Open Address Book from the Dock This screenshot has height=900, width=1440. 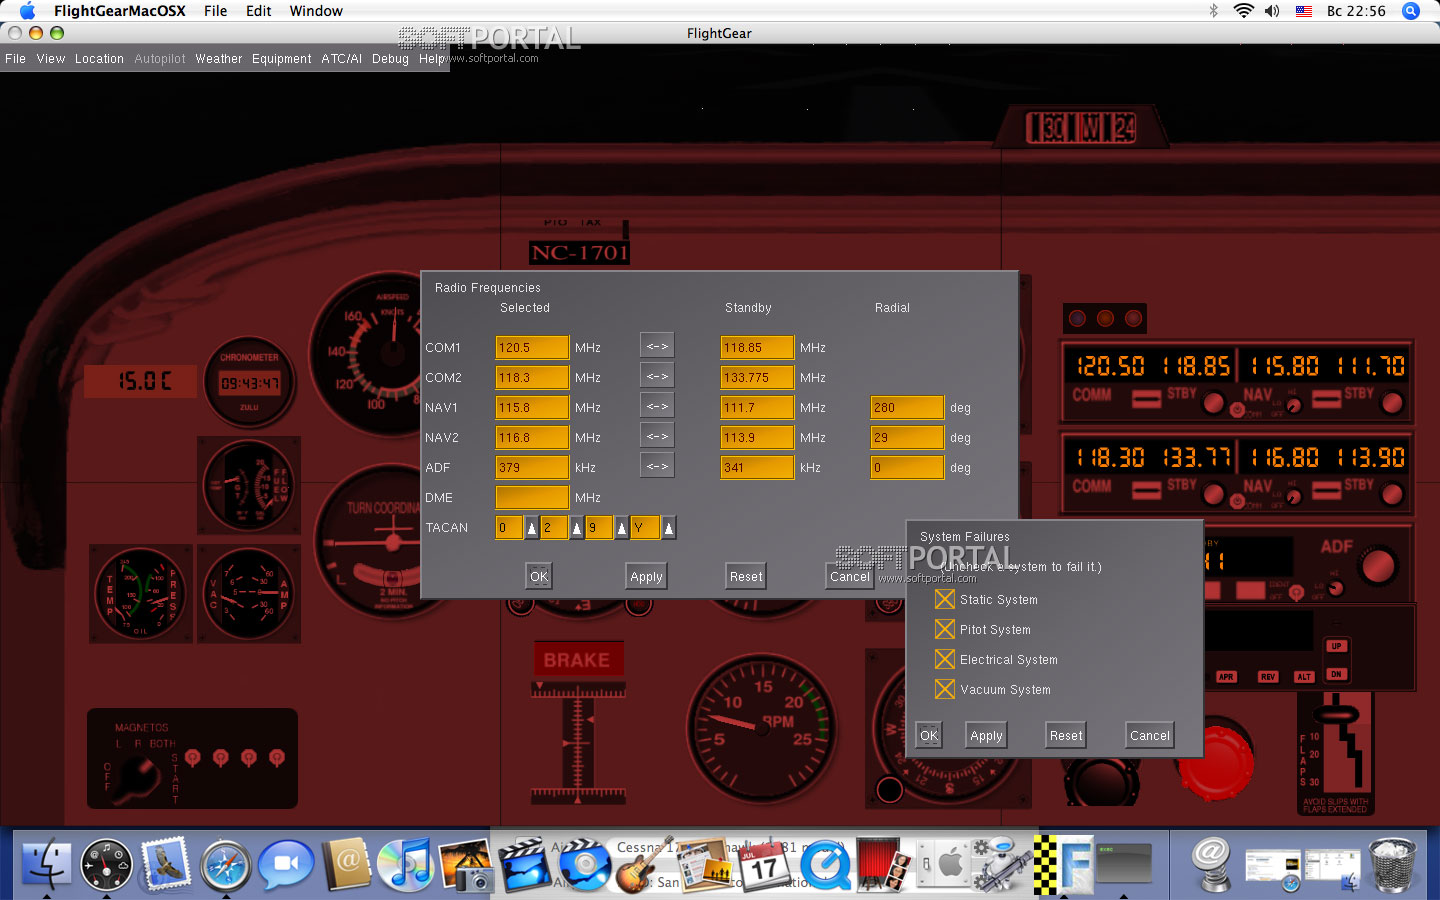point(346,864)
